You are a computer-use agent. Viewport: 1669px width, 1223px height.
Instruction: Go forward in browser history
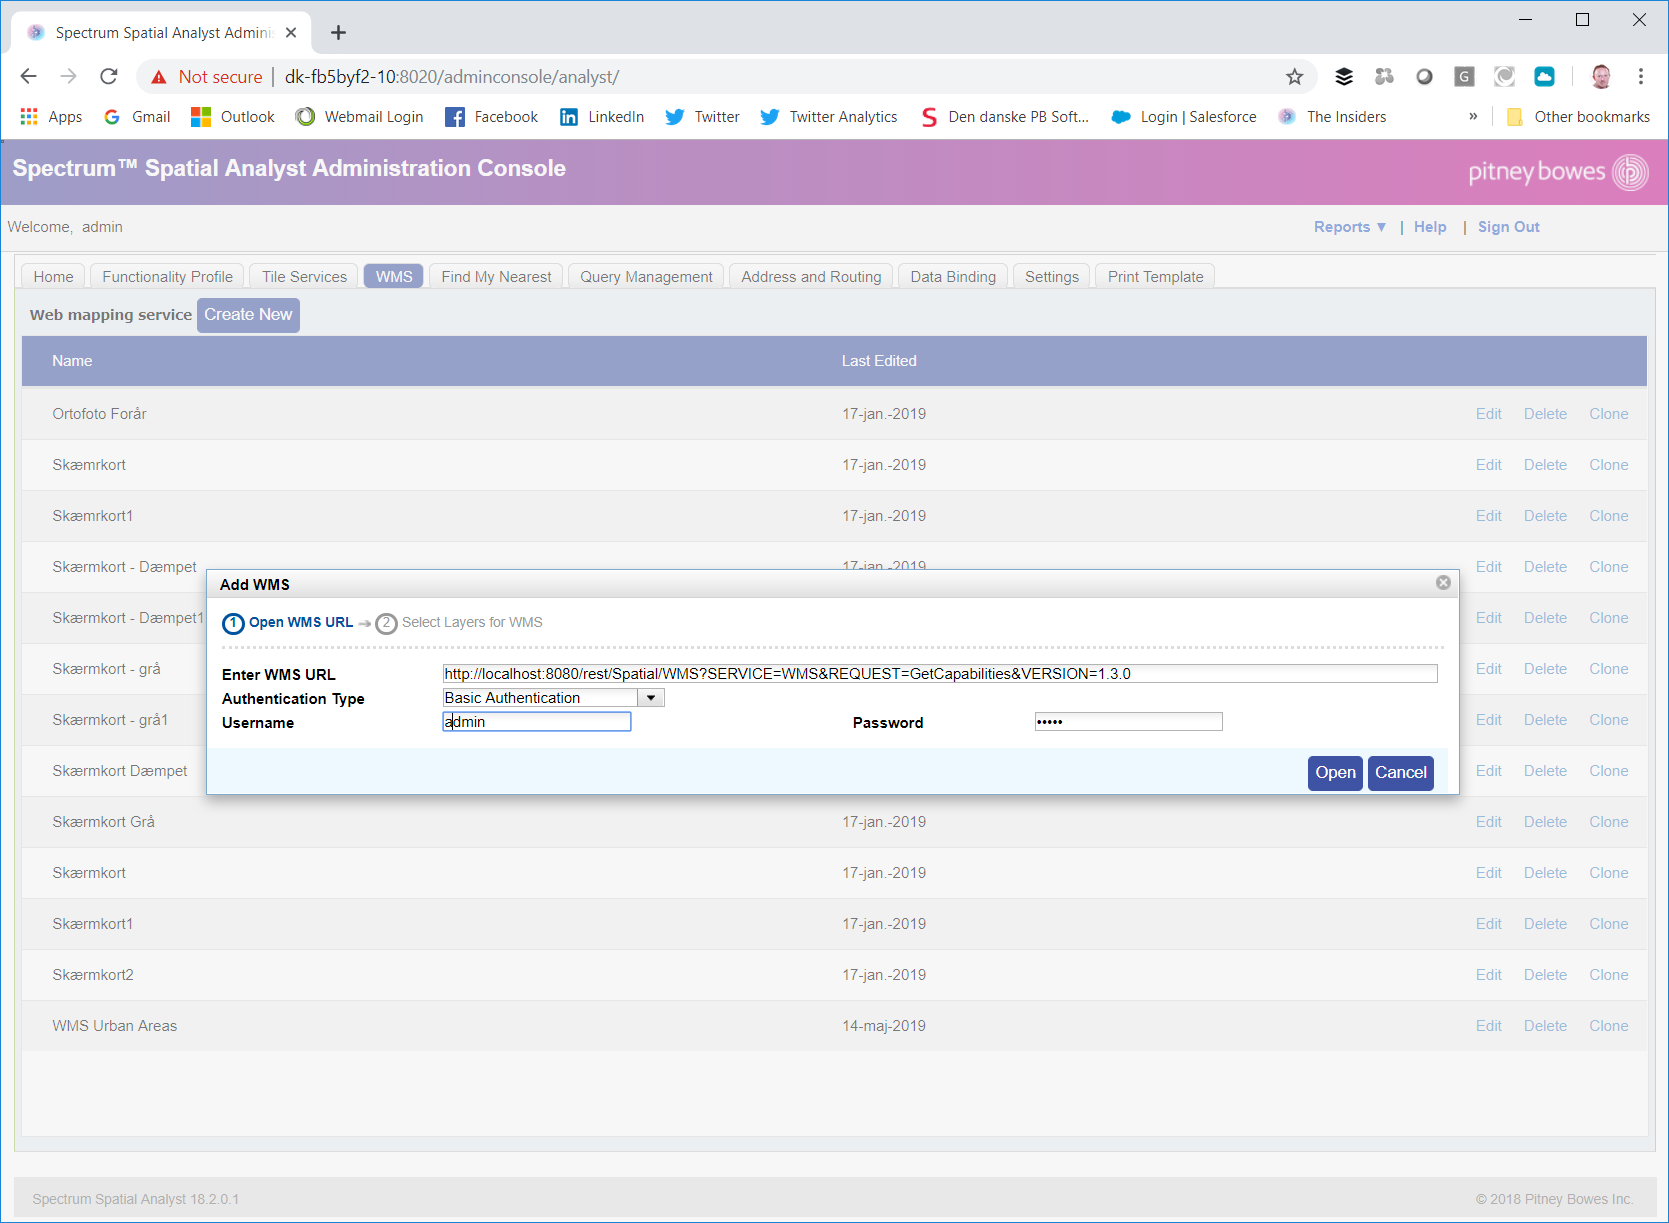pos(68,76)
